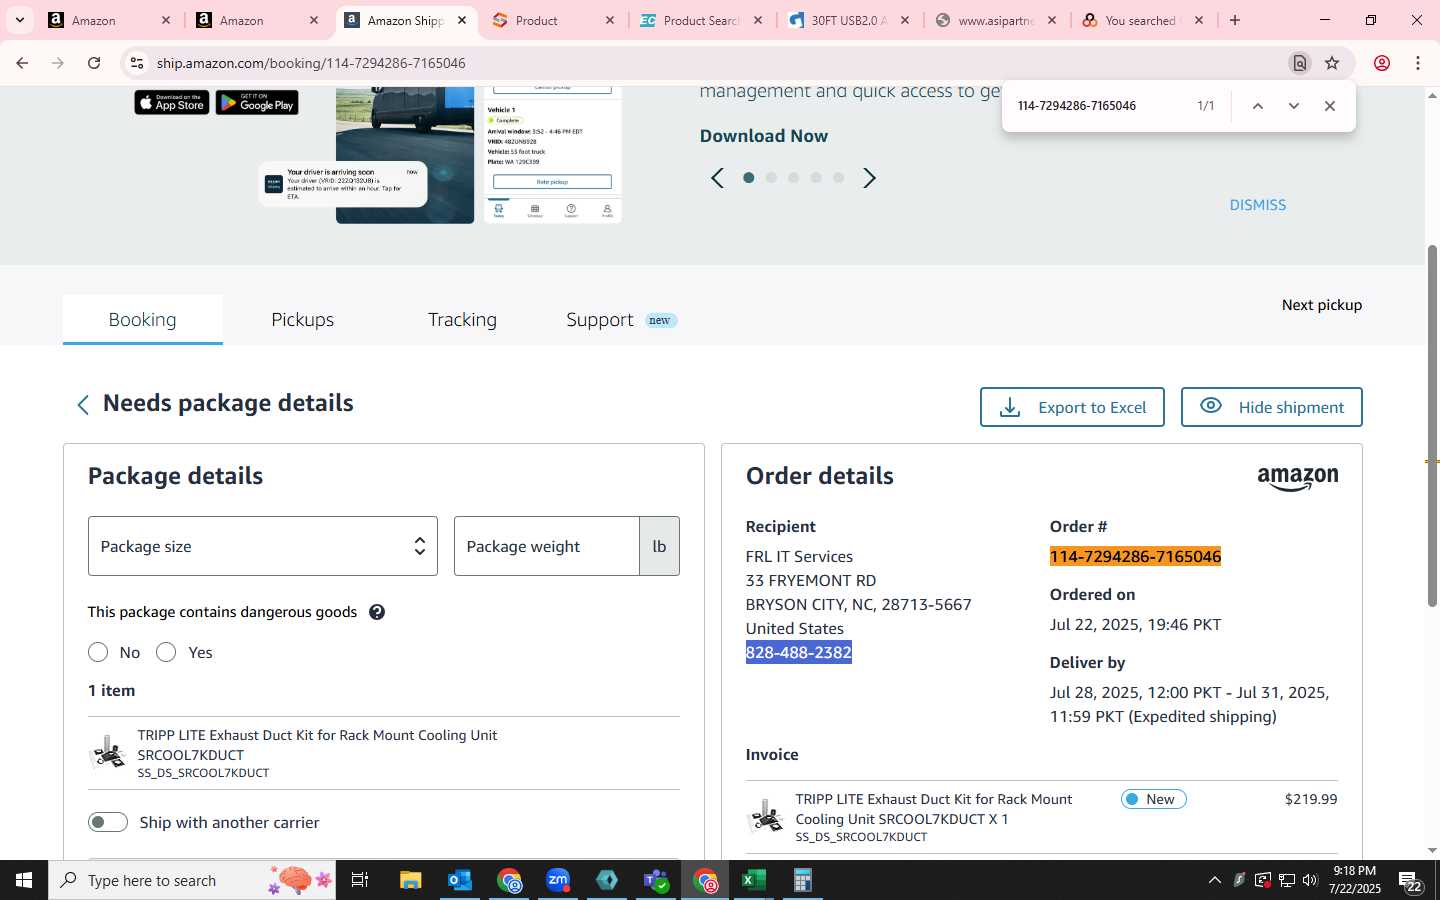Image resolution: width=1440 pixels, height=900 pixels.
Task: Open the tab search dropdown arrow
Action: 20,20
